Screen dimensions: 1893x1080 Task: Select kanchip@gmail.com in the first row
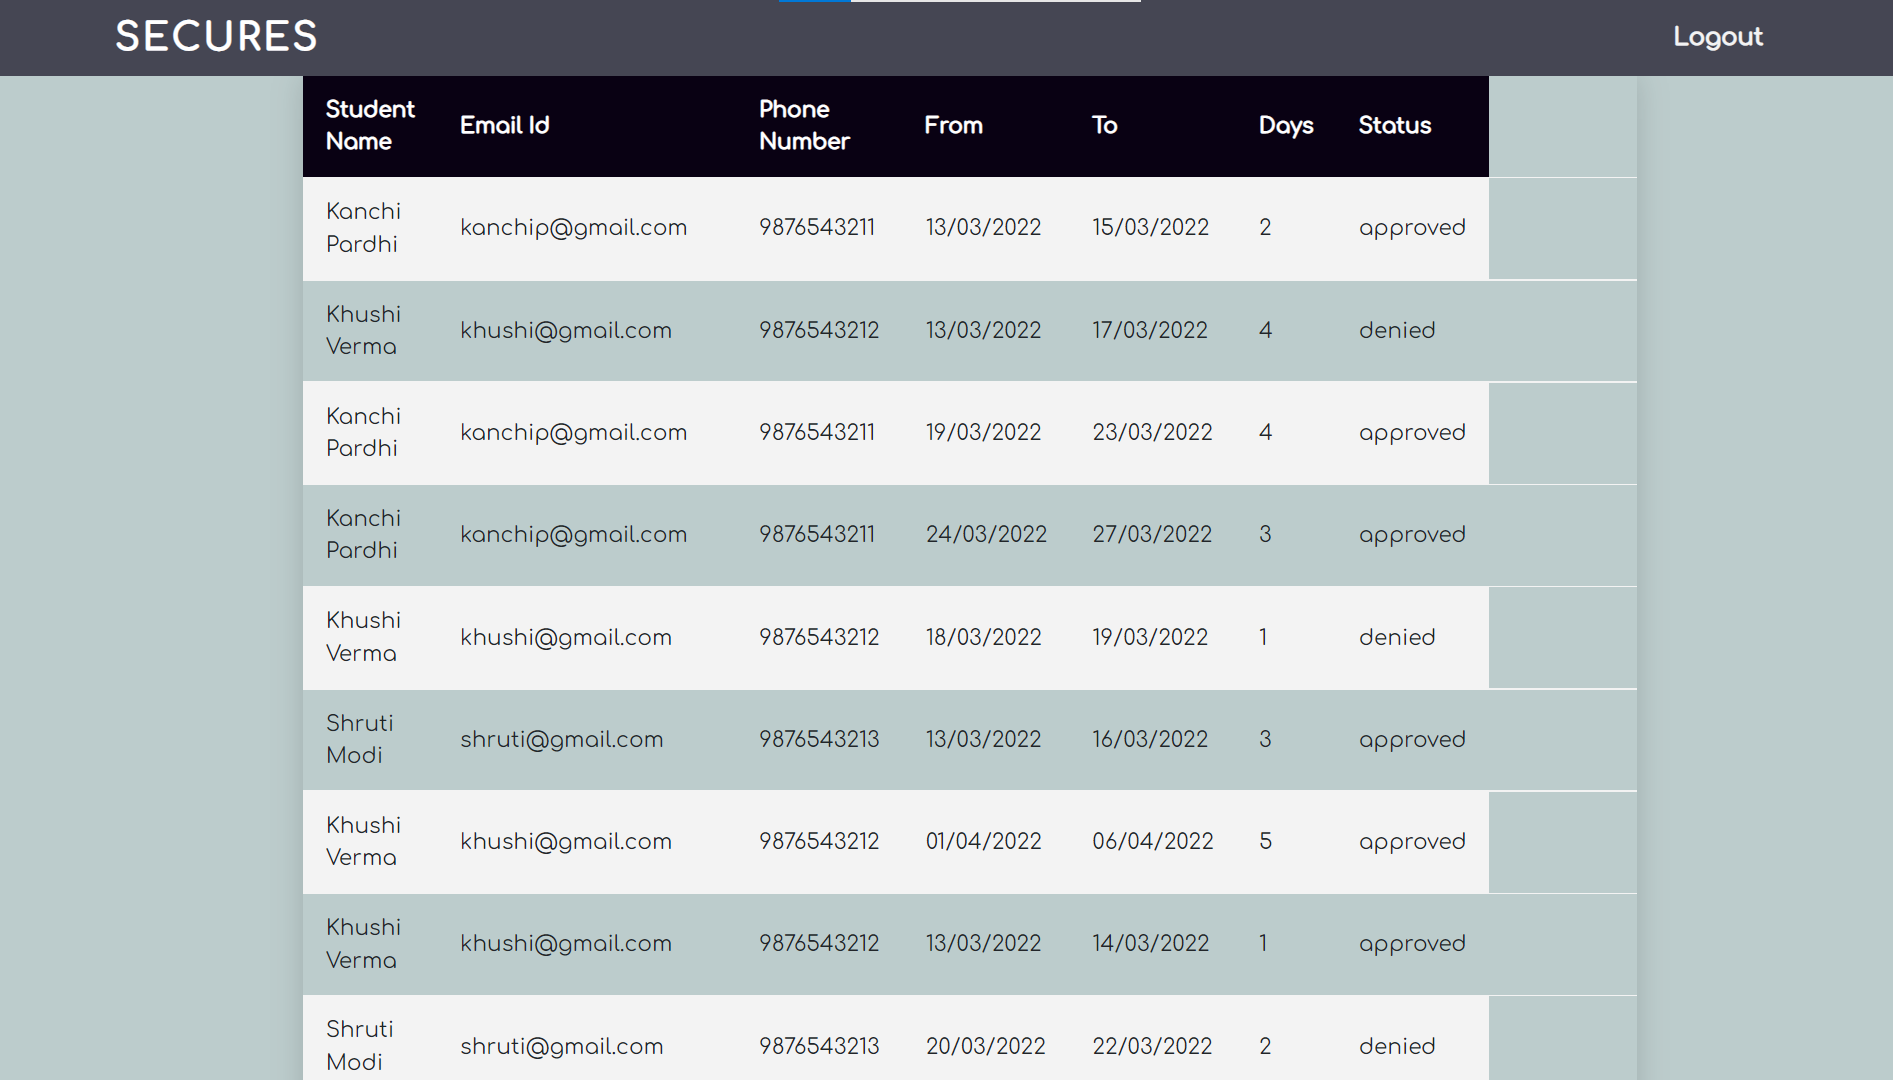tap(573, 228)
